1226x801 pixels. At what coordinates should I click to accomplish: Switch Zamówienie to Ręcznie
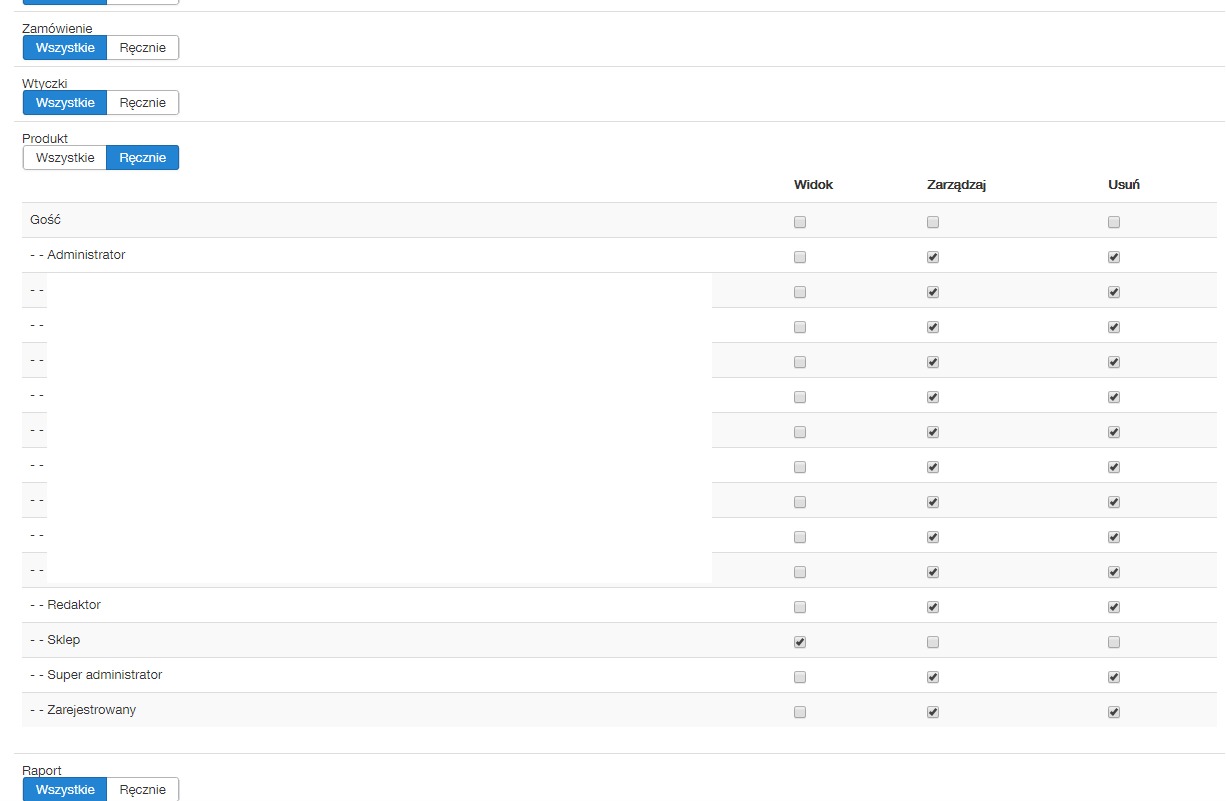tap(143, 47)
